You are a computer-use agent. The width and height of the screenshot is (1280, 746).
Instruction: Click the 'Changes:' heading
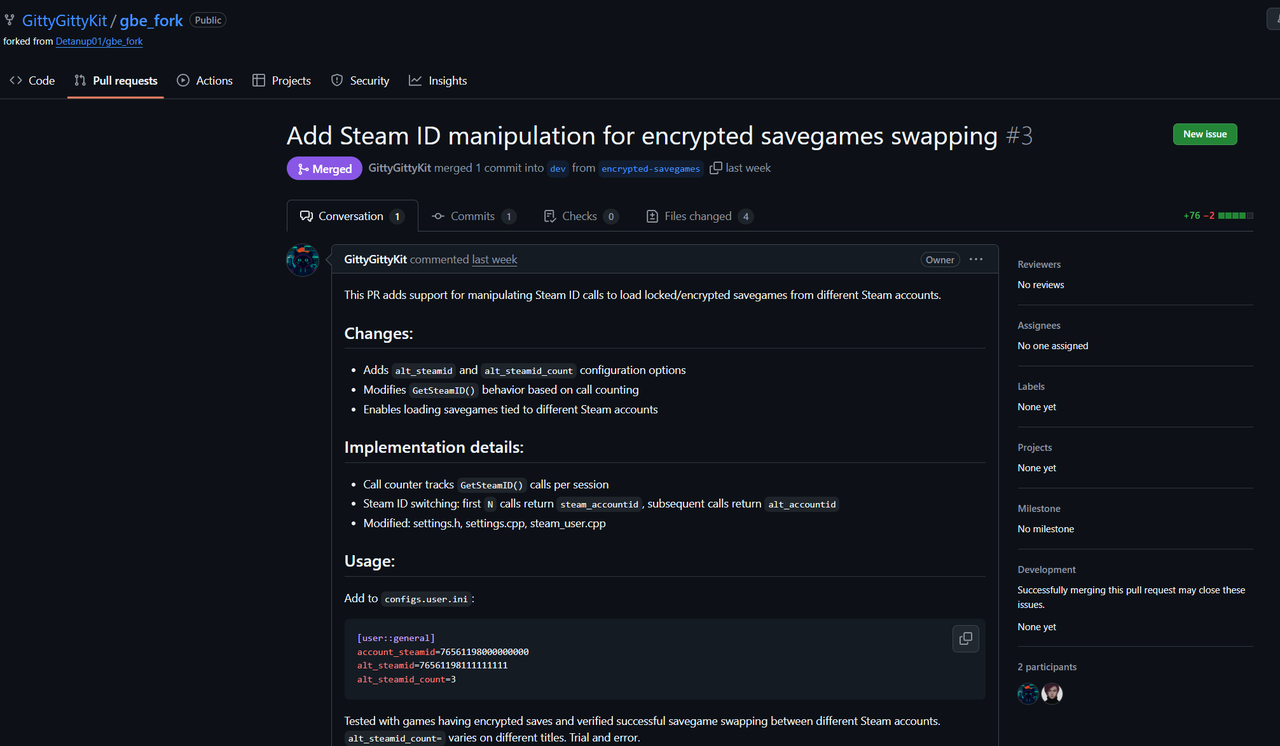click(379, 334)
